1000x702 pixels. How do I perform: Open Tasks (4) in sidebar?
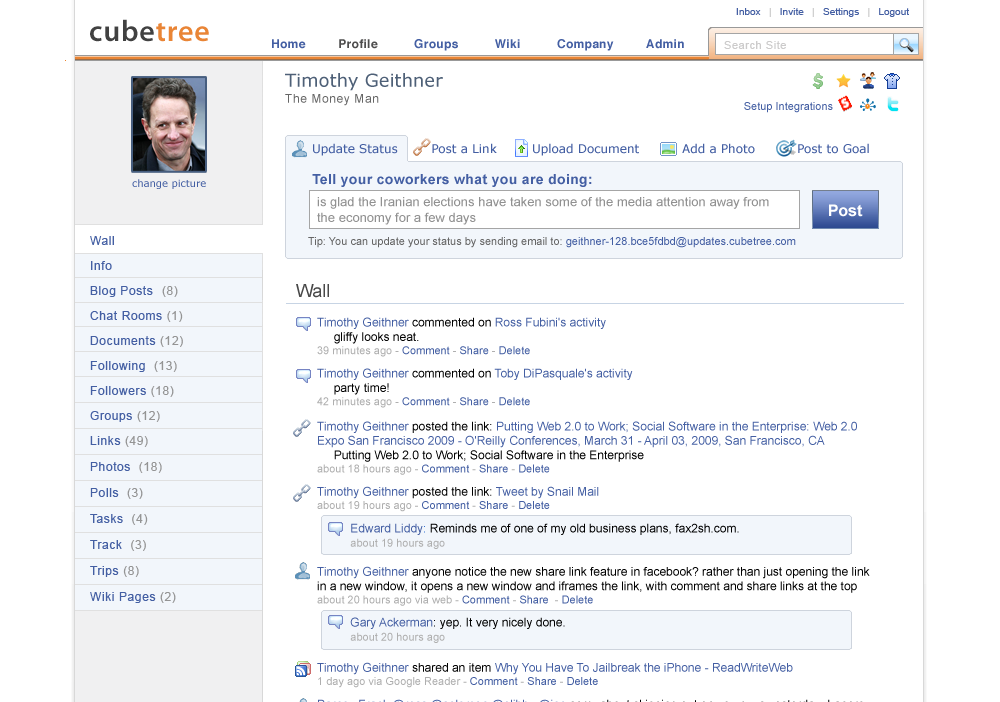point(168,519)
